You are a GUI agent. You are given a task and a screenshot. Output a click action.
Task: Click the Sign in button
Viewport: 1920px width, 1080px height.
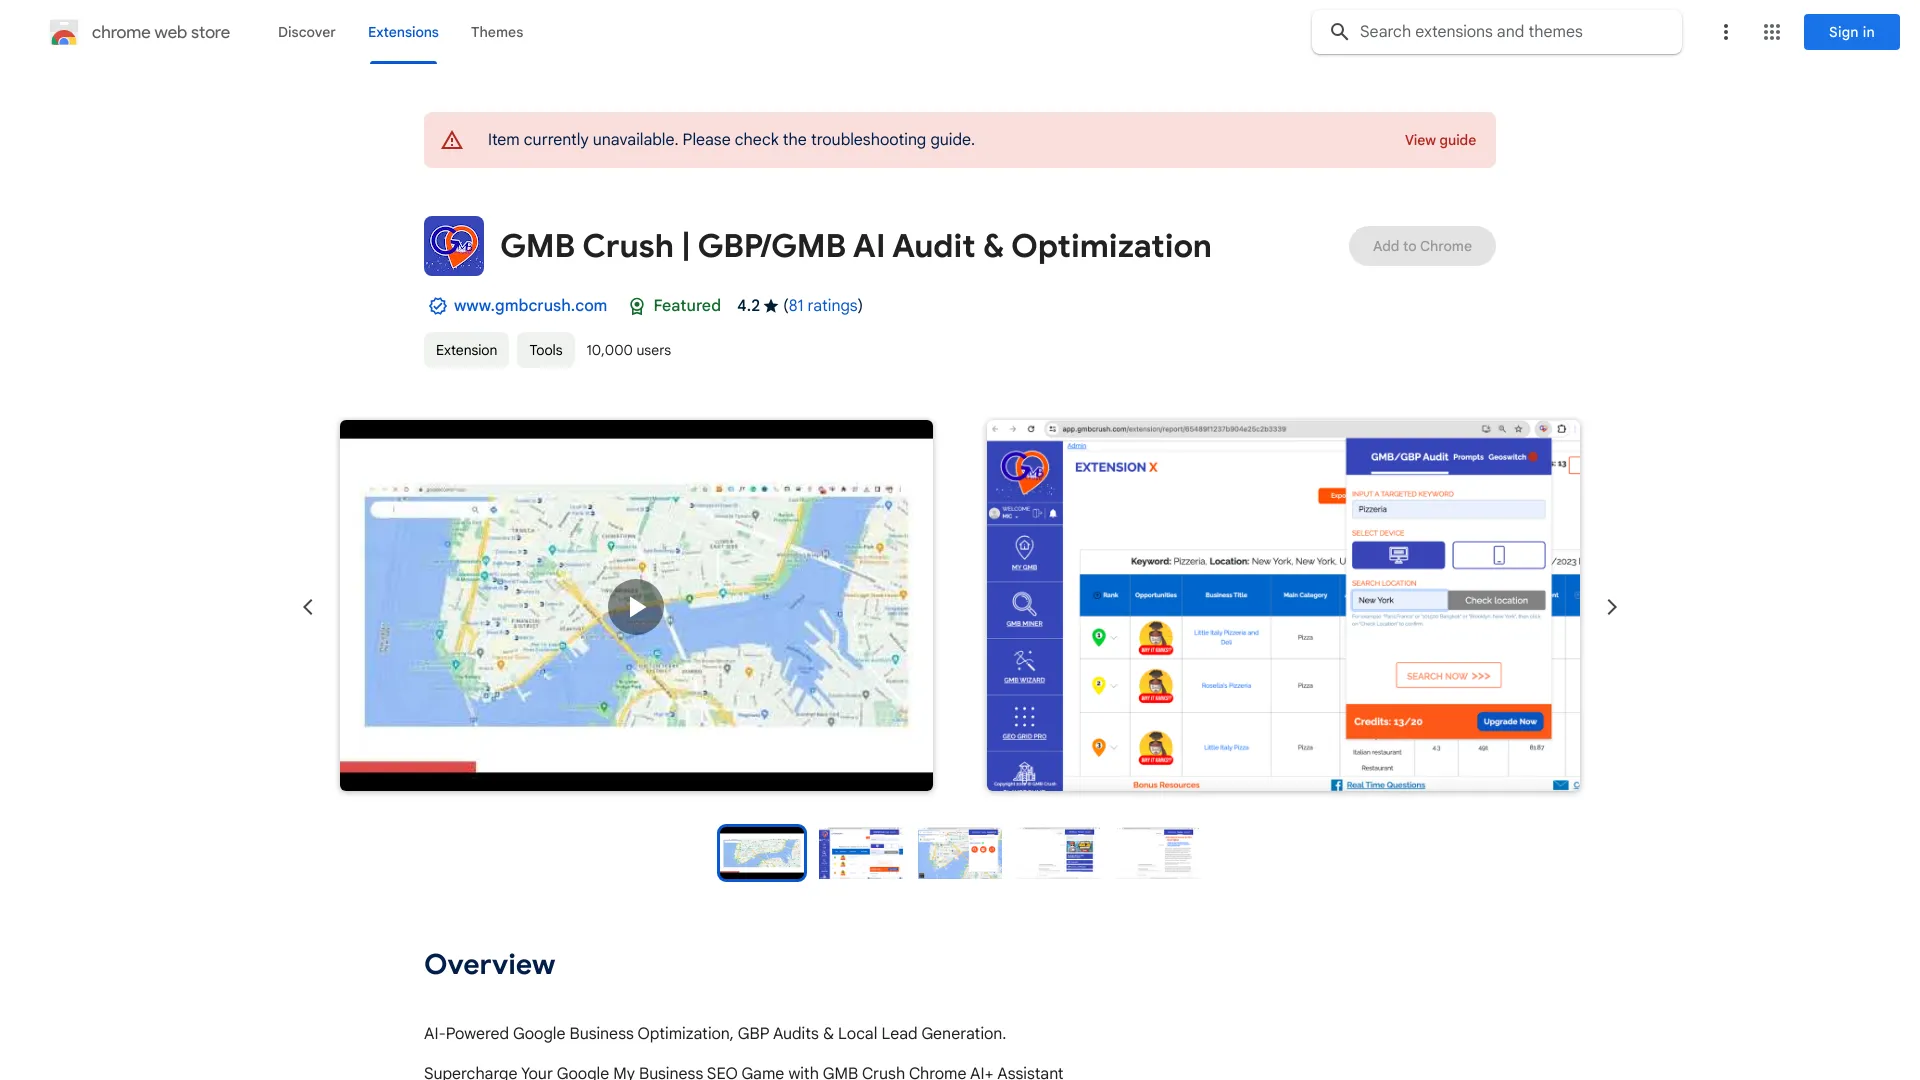tap(1851, 32)
